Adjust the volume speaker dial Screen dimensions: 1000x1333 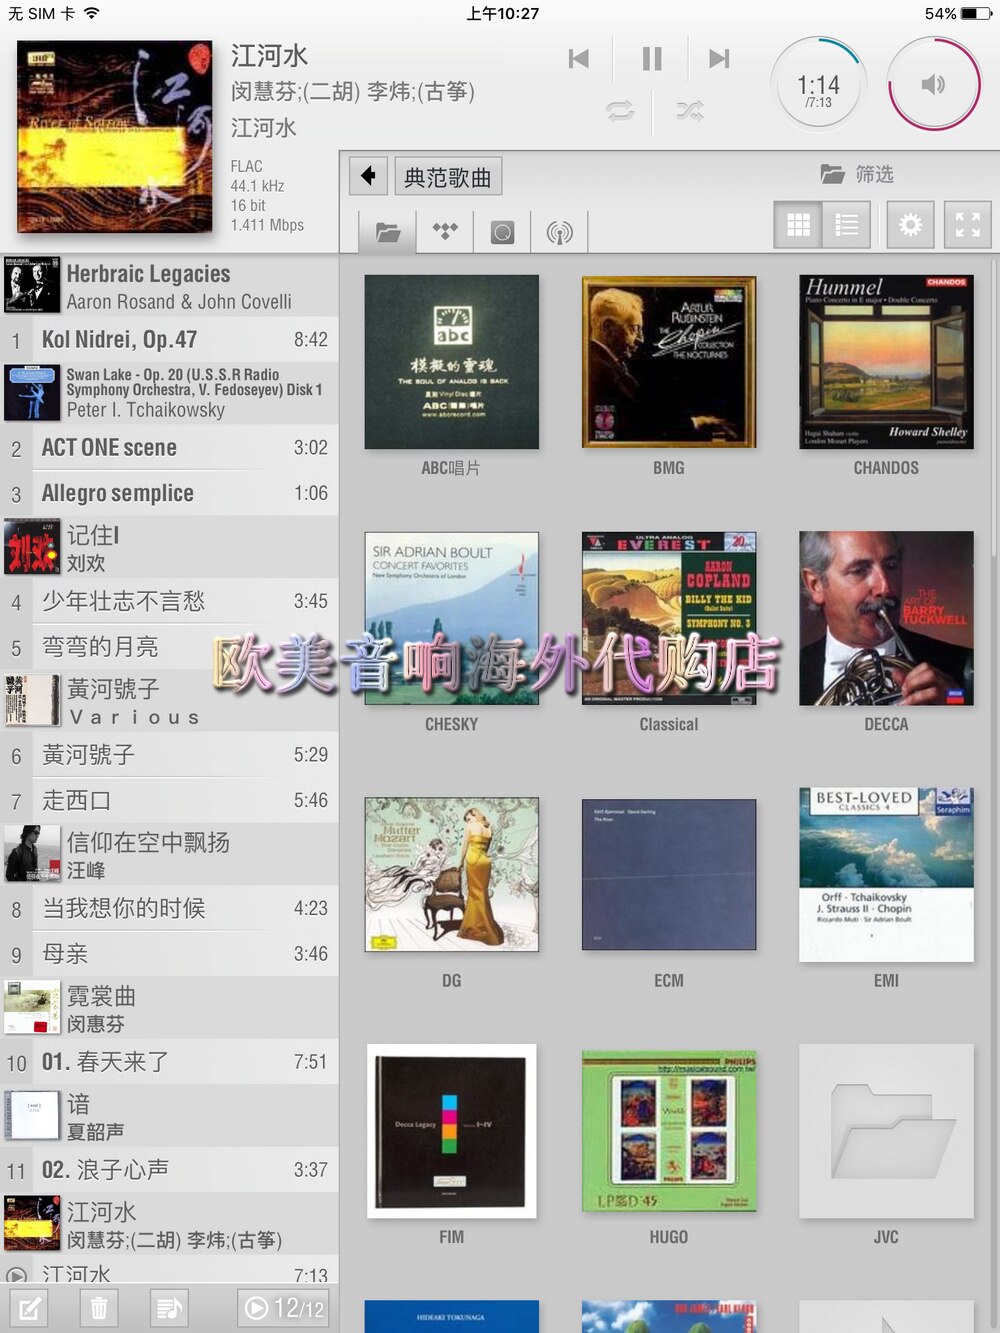[x=934, y=84]
